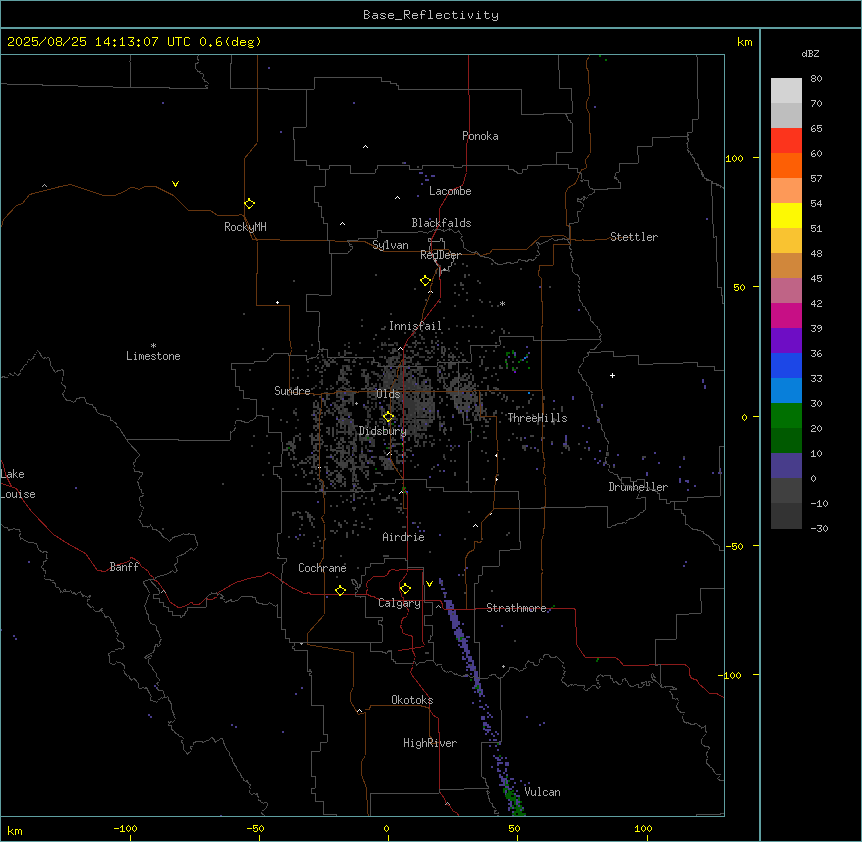Click the yellow diamond marker below Cochrane

point(340,591)
